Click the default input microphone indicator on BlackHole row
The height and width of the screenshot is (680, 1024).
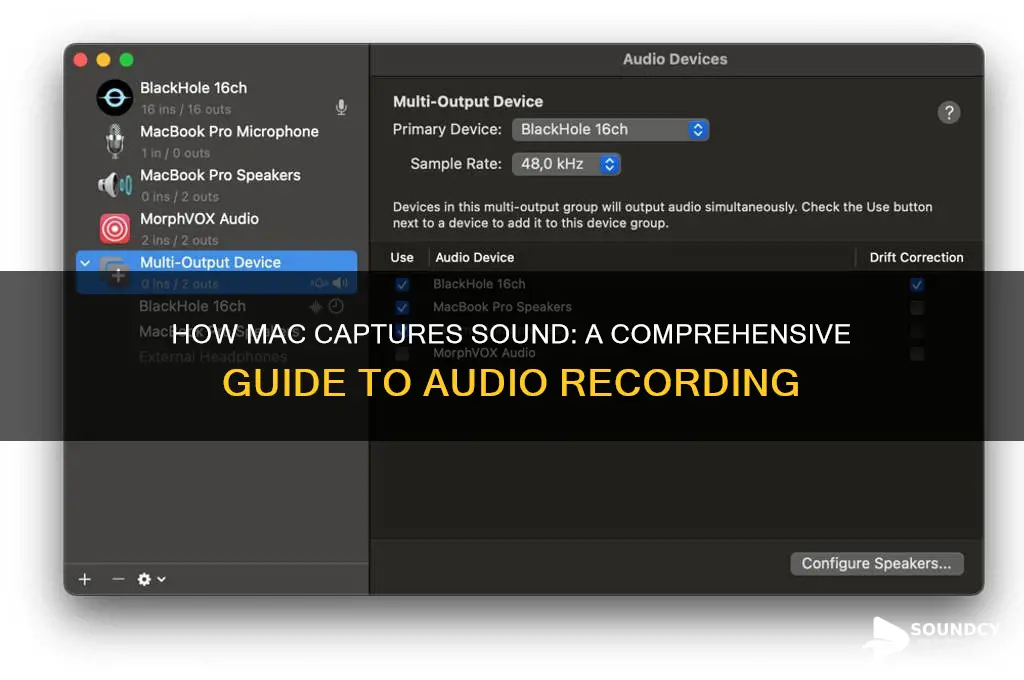click(x=341, y=107)
